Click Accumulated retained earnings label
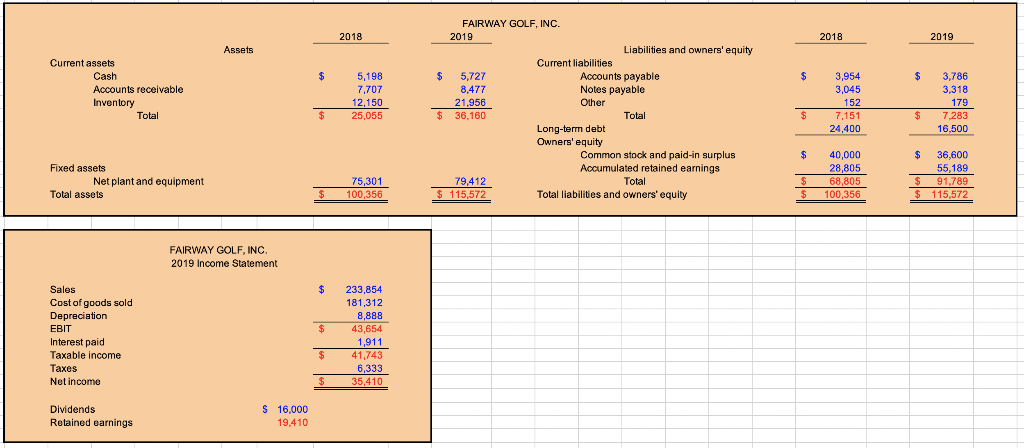The height and width of the screenshot is (448, 1024). (650, 168)
